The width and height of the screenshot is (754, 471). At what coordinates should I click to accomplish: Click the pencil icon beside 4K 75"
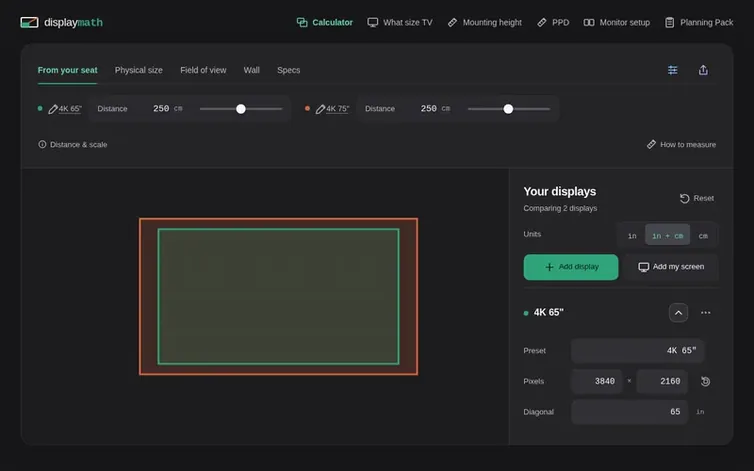click(320, 109)
